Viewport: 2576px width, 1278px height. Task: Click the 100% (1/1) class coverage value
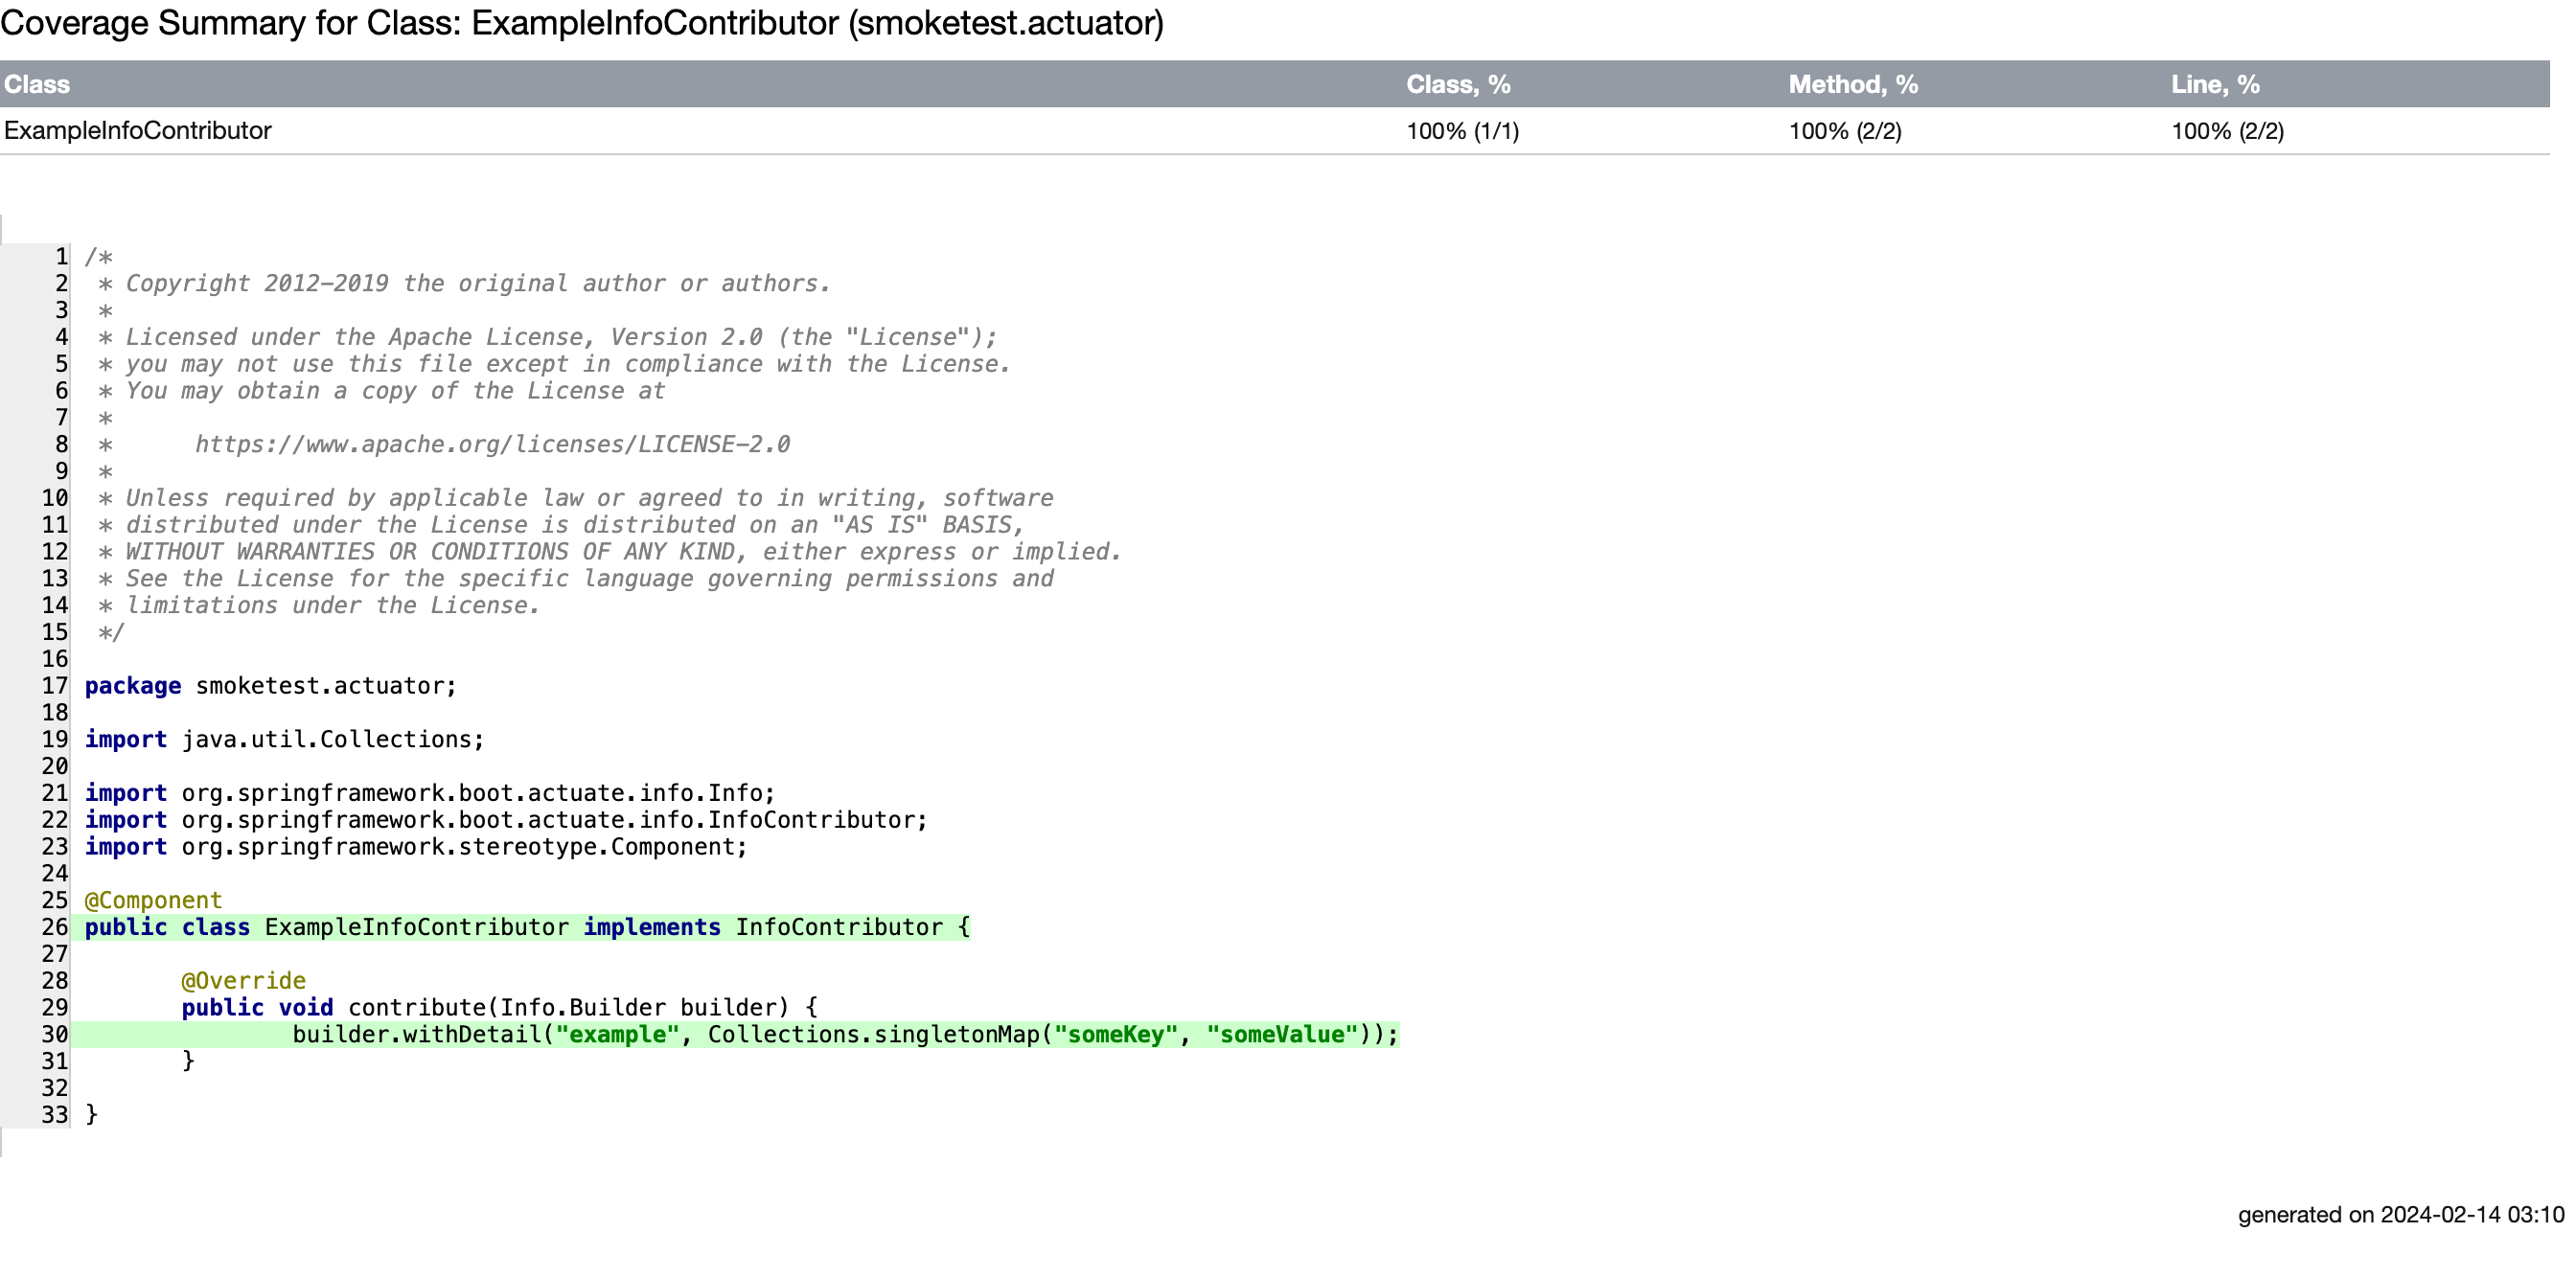1462,131
